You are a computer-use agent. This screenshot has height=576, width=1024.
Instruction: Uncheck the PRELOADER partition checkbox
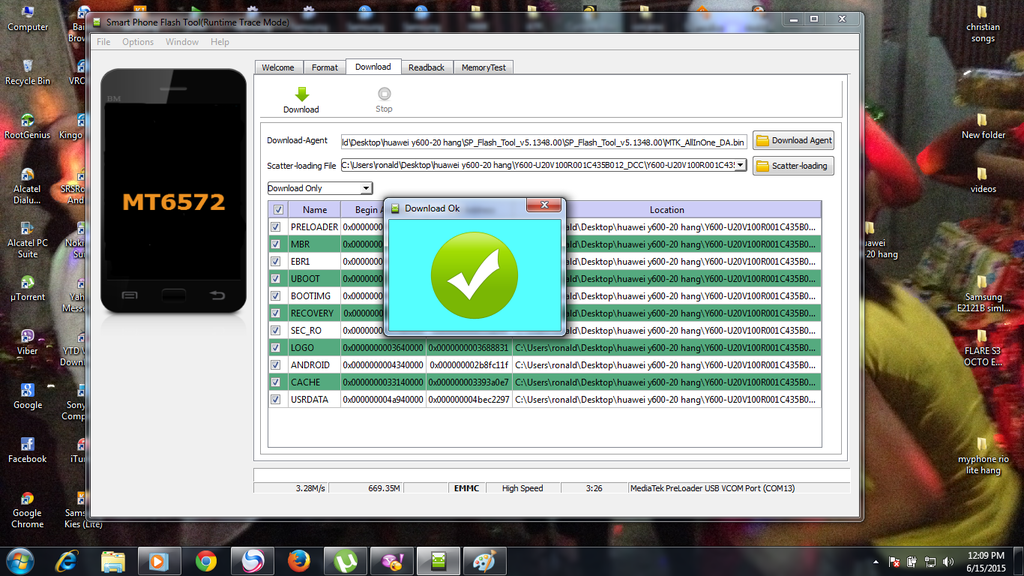pyautogui.click(x=276, y=227)
